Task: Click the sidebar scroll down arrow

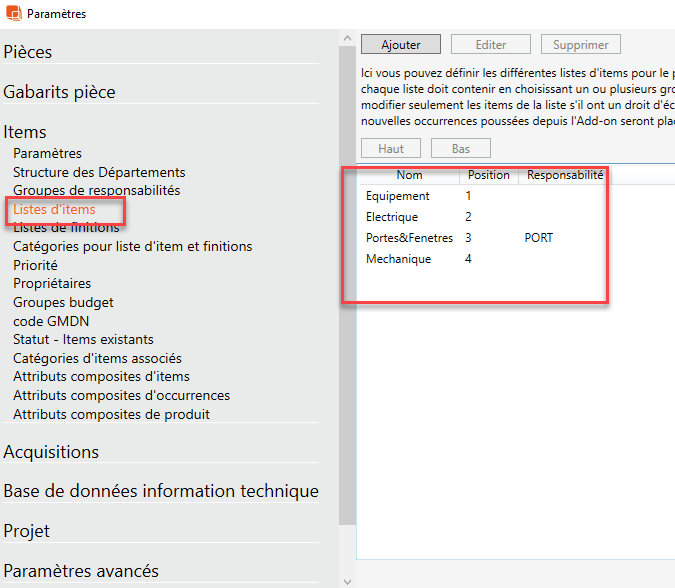Action: (x=347, y=580)
